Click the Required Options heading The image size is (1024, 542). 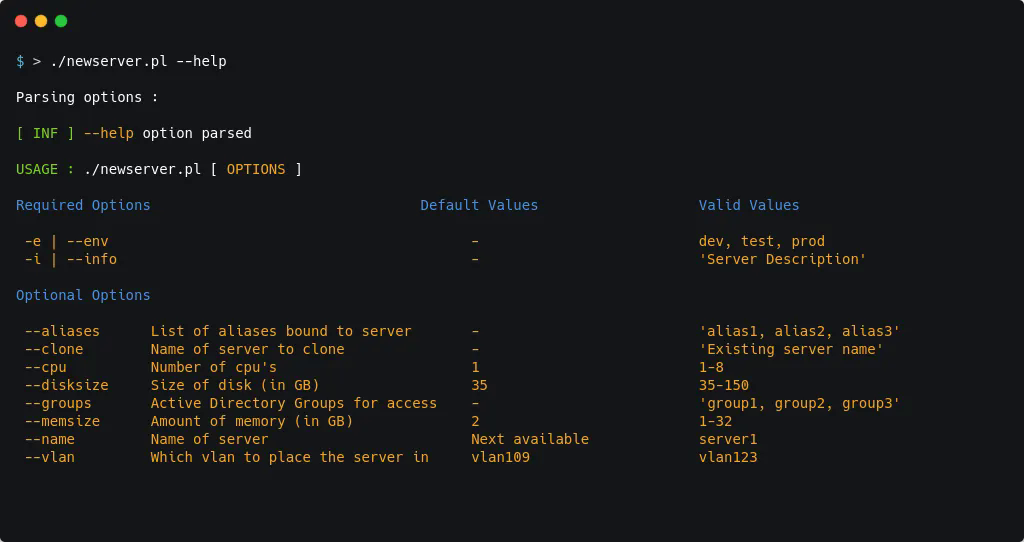[83, 205]
